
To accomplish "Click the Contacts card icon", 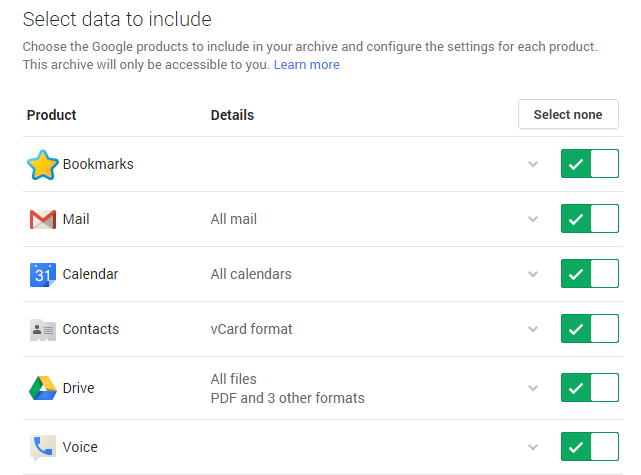I will 43,330.
